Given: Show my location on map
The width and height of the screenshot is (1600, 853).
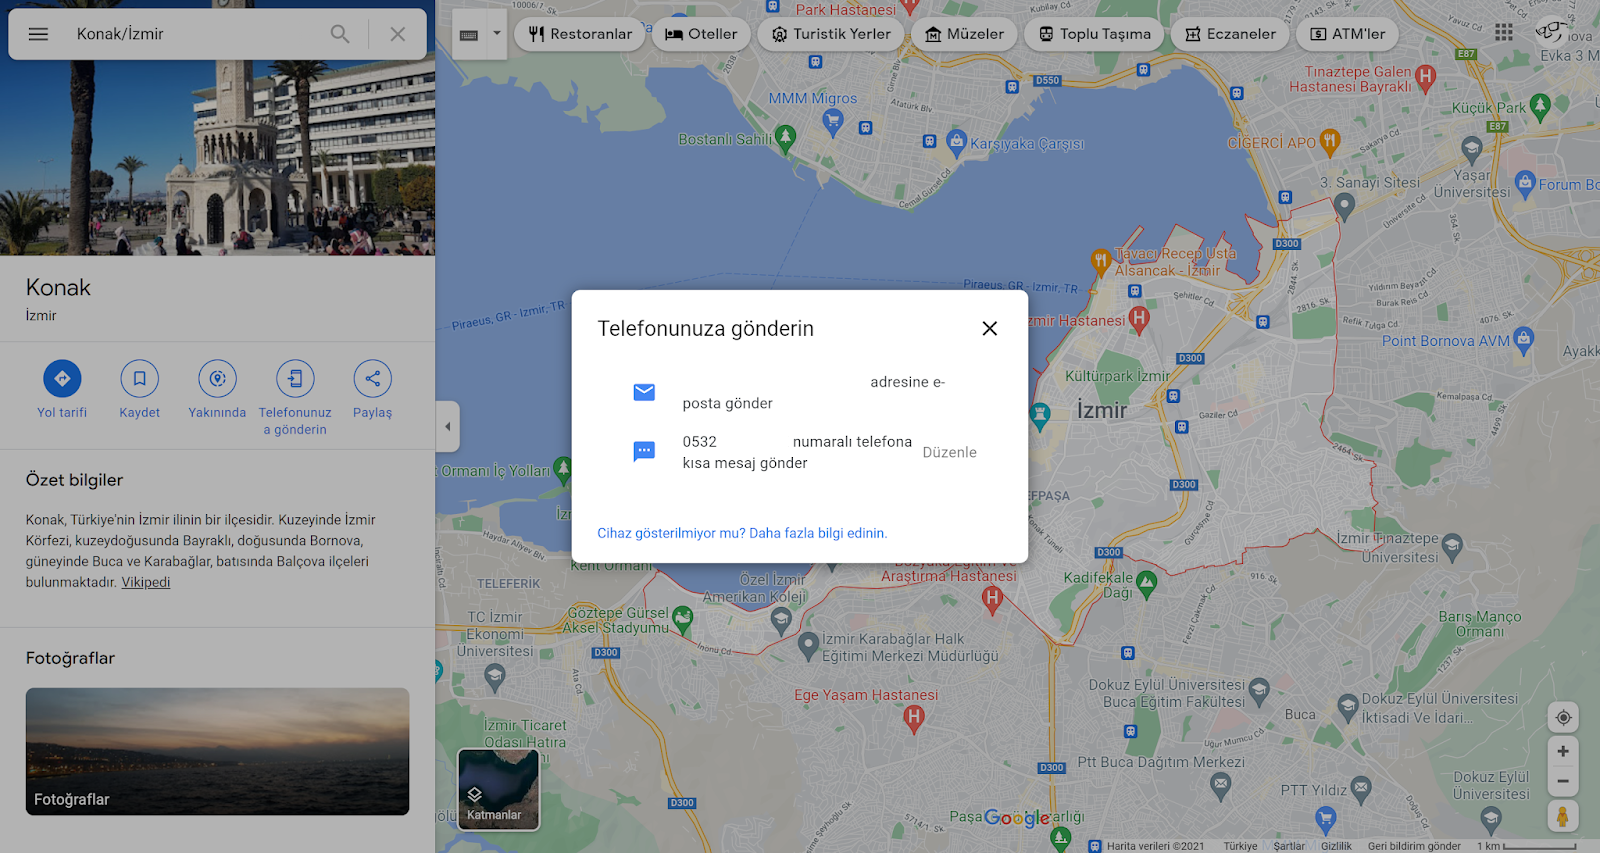Looking at the screenshot, I should pos(1563,718).
